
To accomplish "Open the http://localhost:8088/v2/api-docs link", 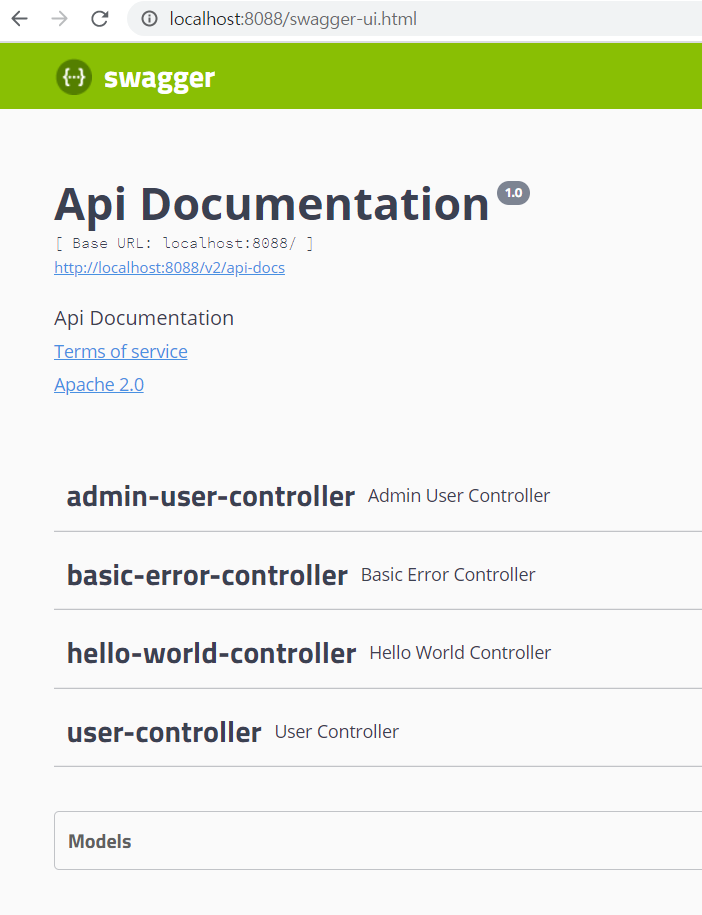I will [x=169, y=267].
